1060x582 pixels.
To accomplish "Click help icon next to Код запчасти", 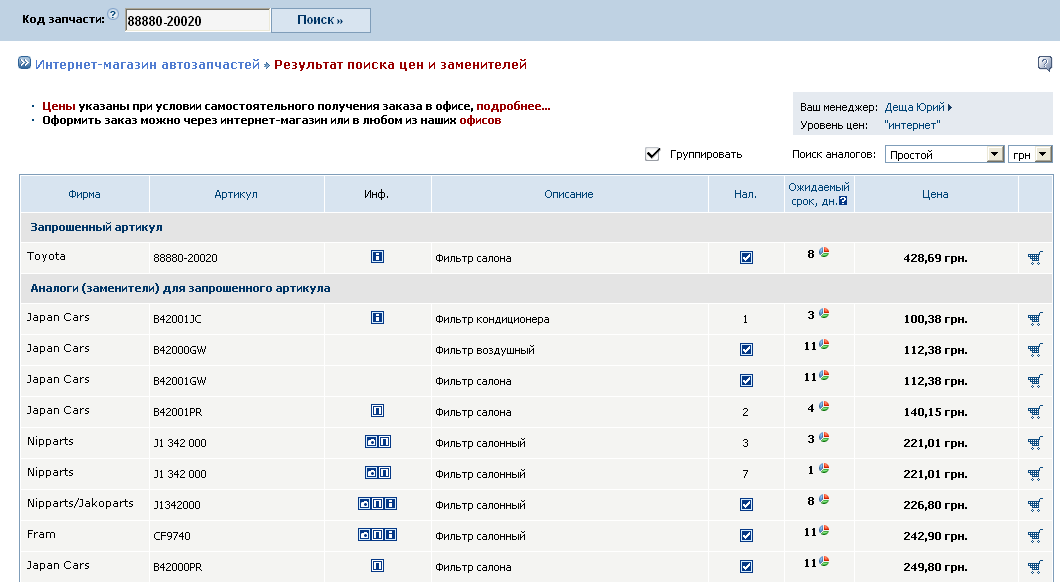I will [x=113, y=15].
